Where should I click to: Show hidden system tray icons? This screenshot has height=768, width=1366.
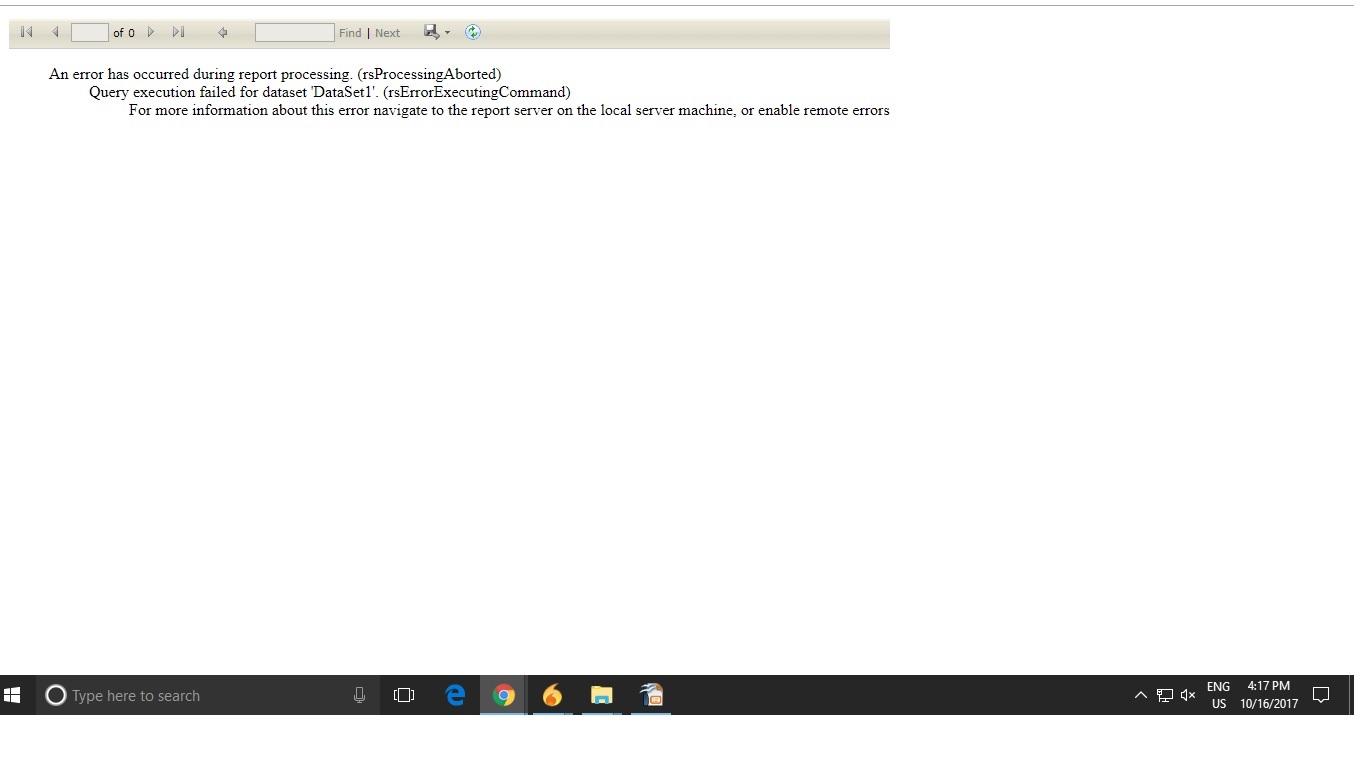[1140, 695]
